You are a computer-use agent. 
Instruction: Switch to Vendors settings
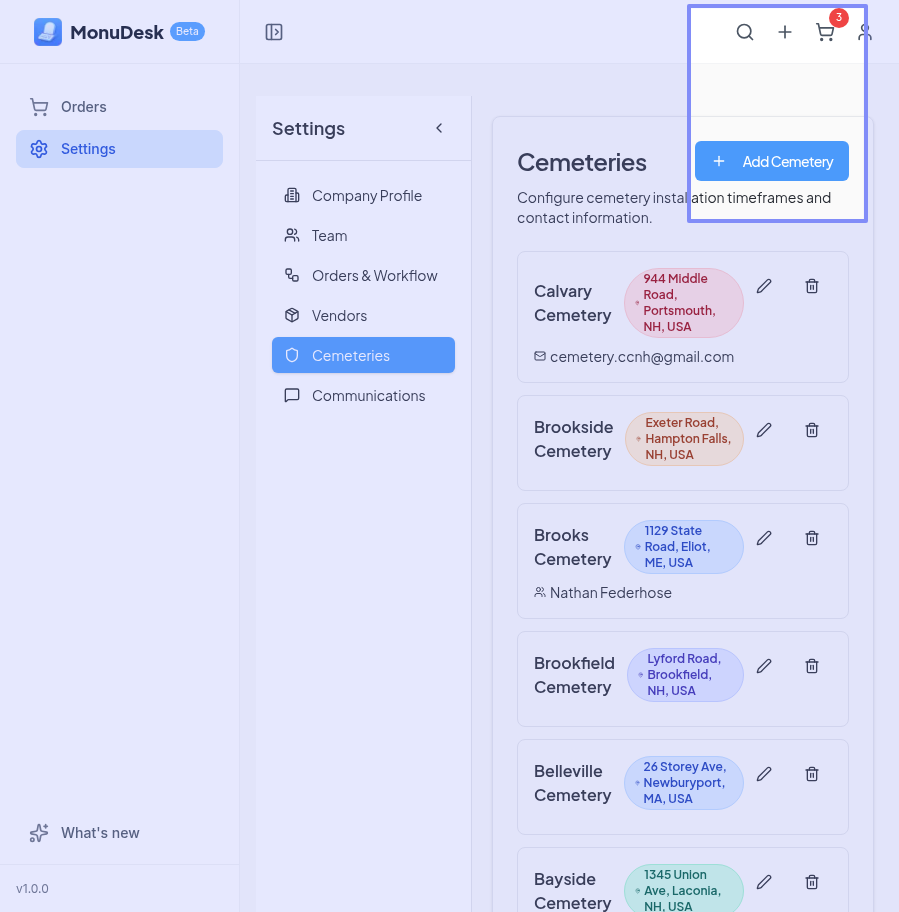click(x=339, y=316)
